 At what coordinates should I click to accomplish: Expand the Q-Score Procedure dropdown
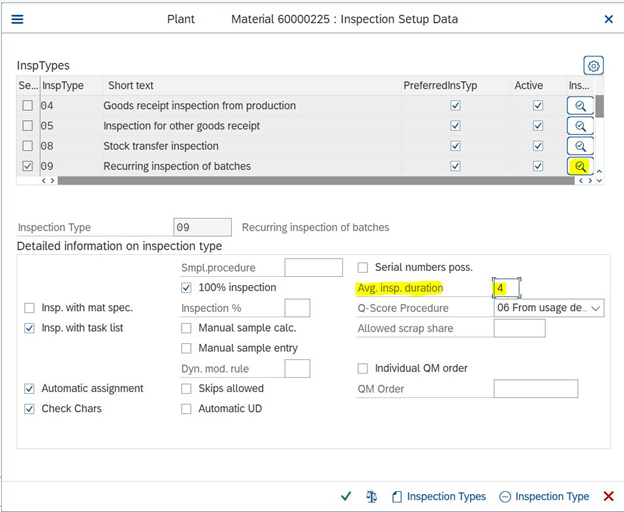tap(597, 308)
